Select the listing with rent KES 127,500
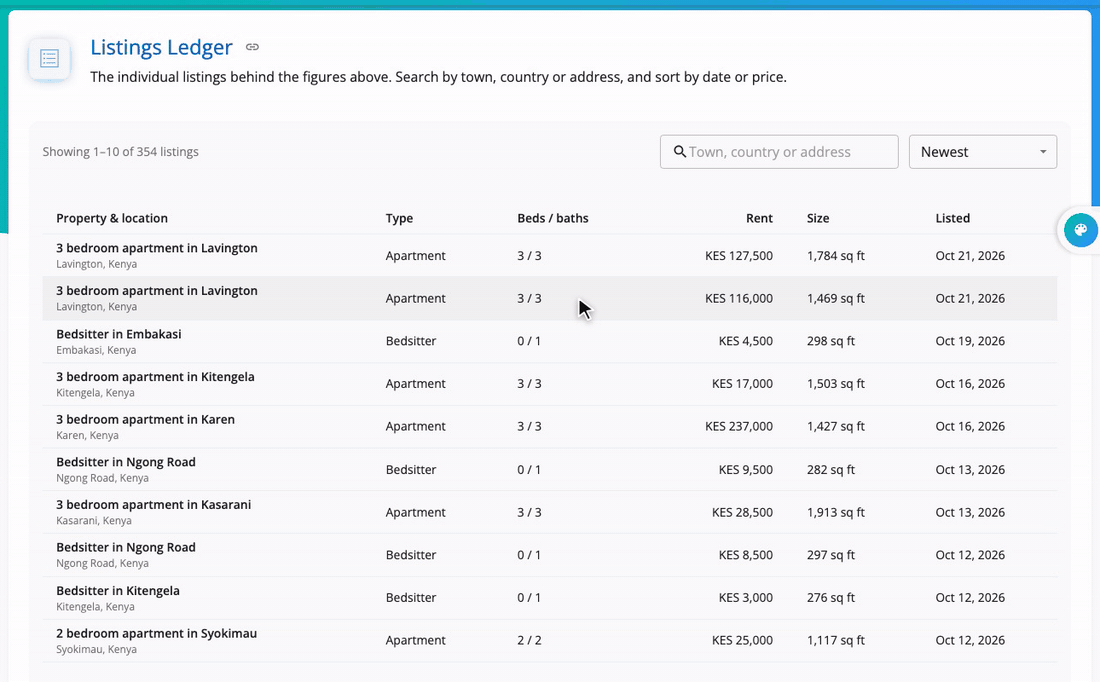 coord(549,255)
